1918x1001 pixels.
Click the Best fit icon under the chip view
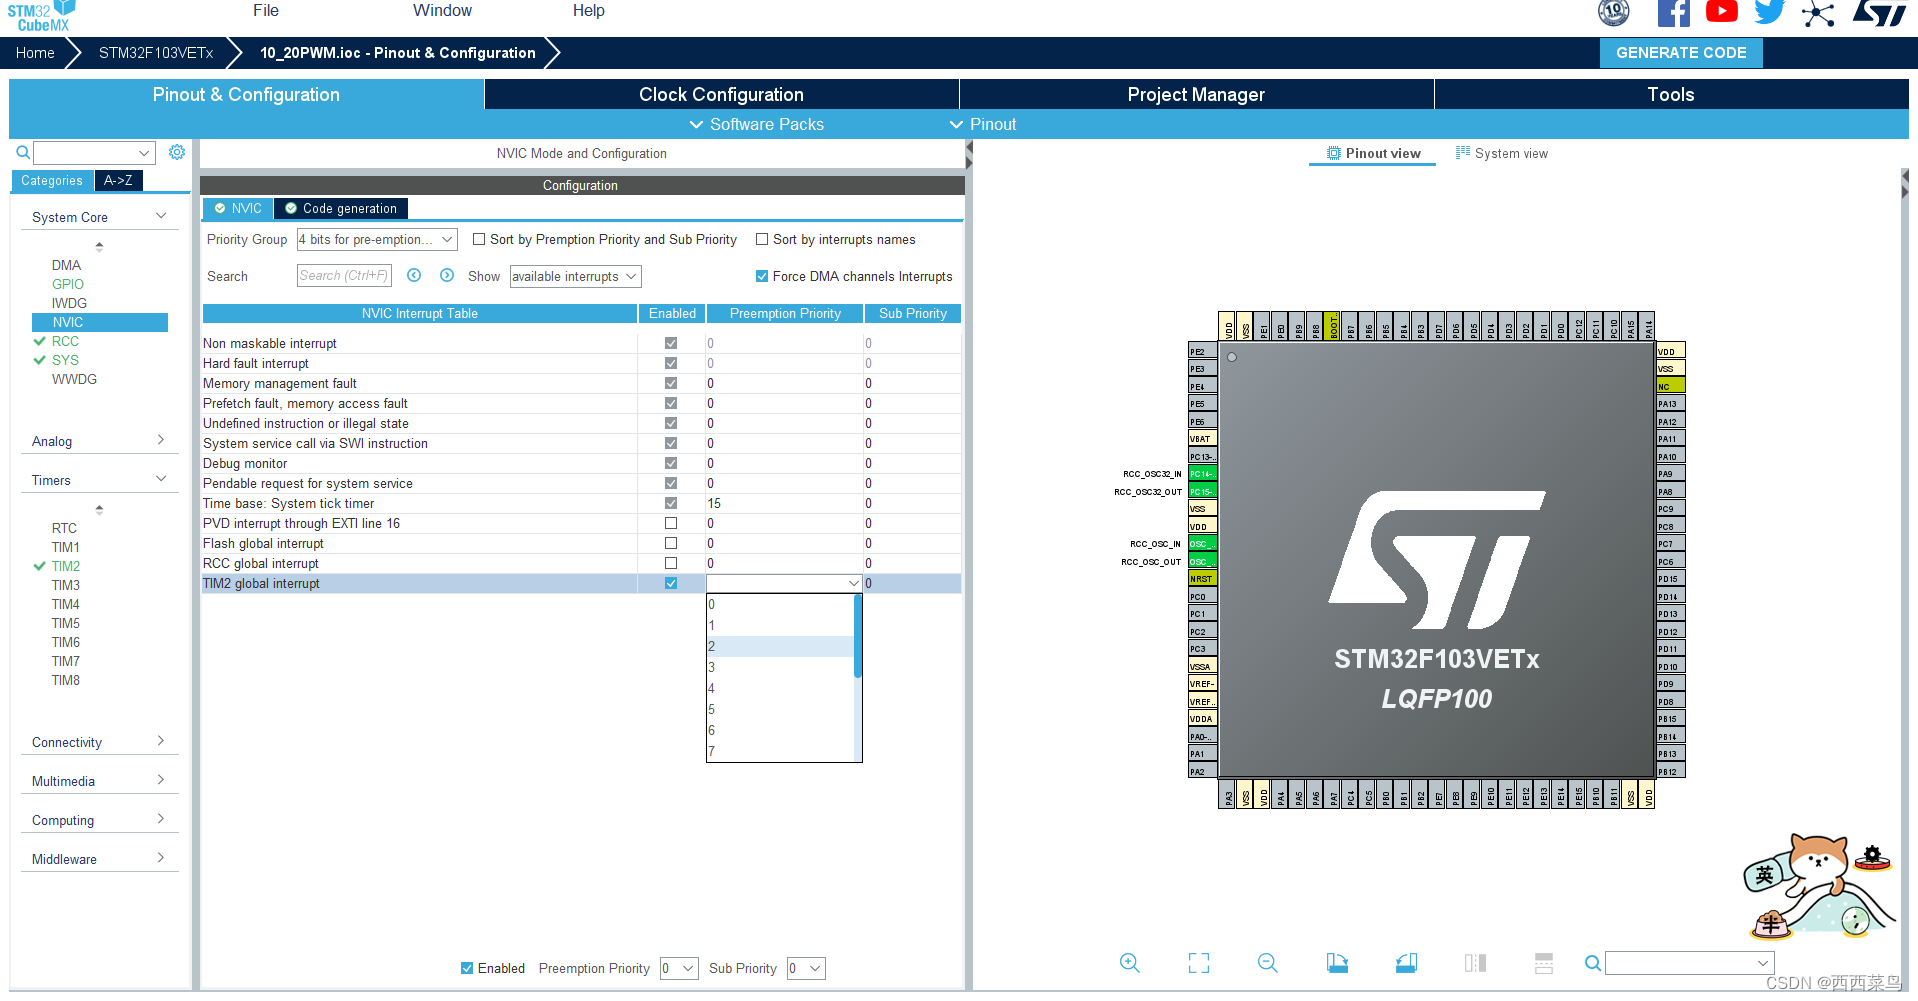coord(1199,963)
